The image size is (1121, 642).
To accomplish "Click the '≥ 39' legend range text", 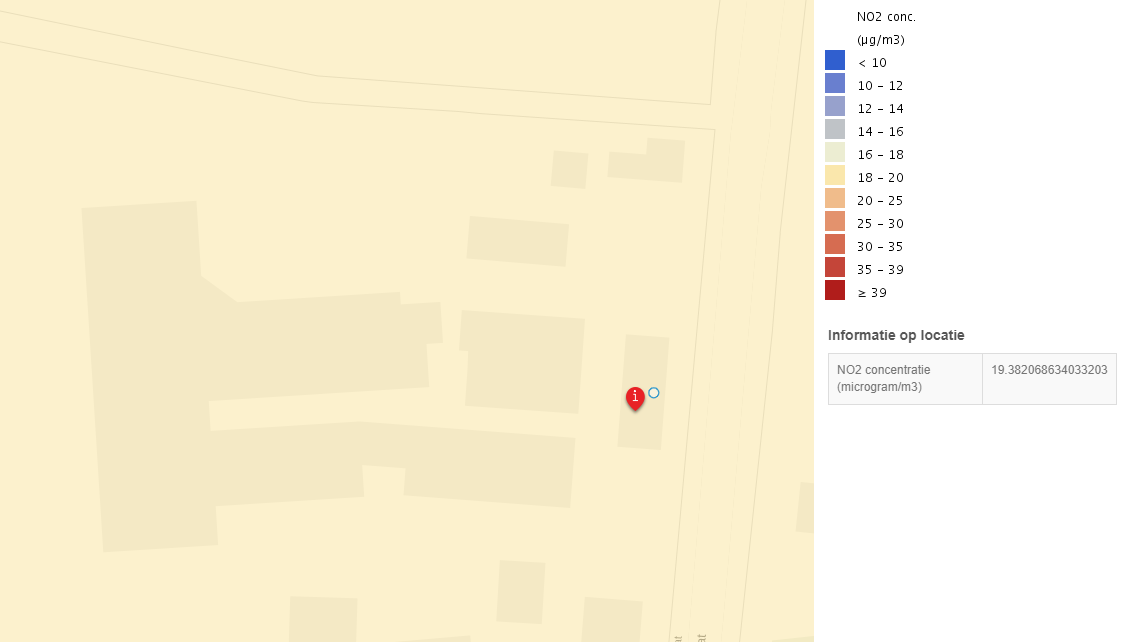I will (x=872, y=293).
